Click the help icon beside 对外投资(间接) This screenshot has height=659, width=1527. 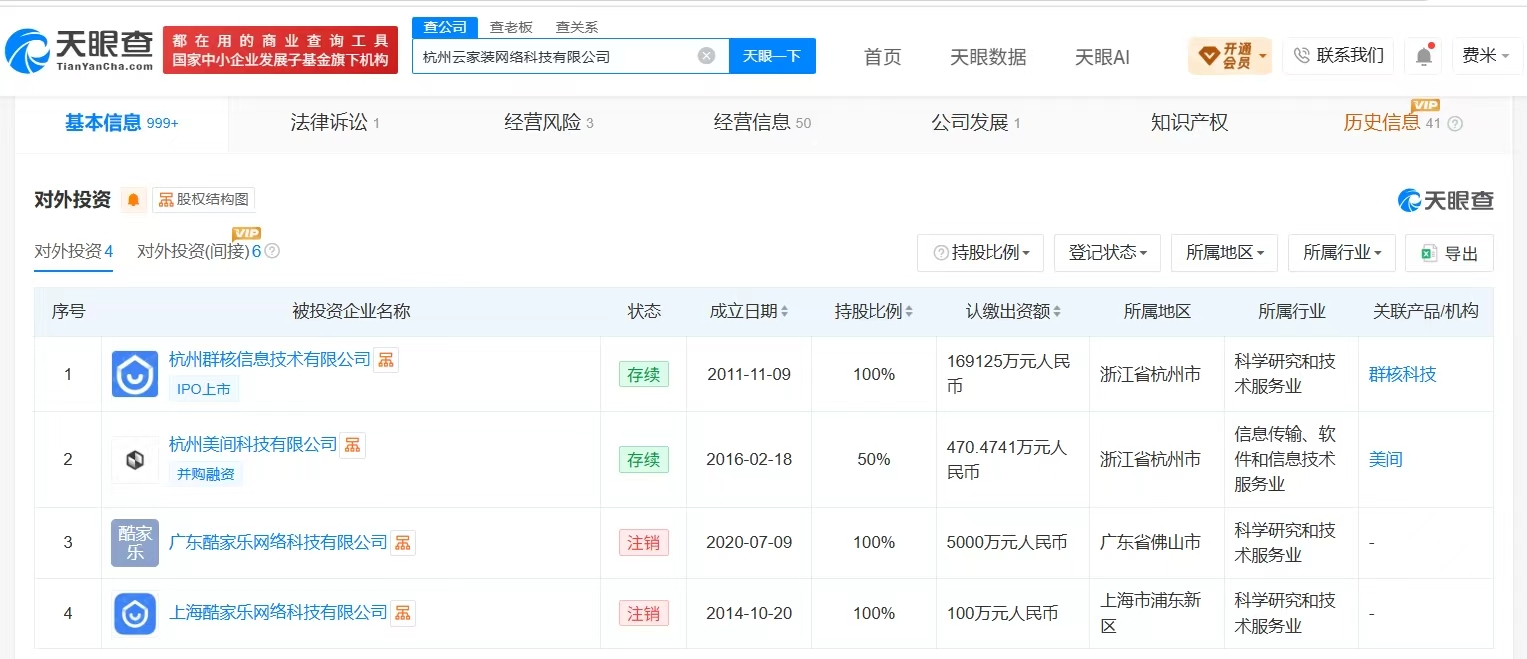pos(272,251)
